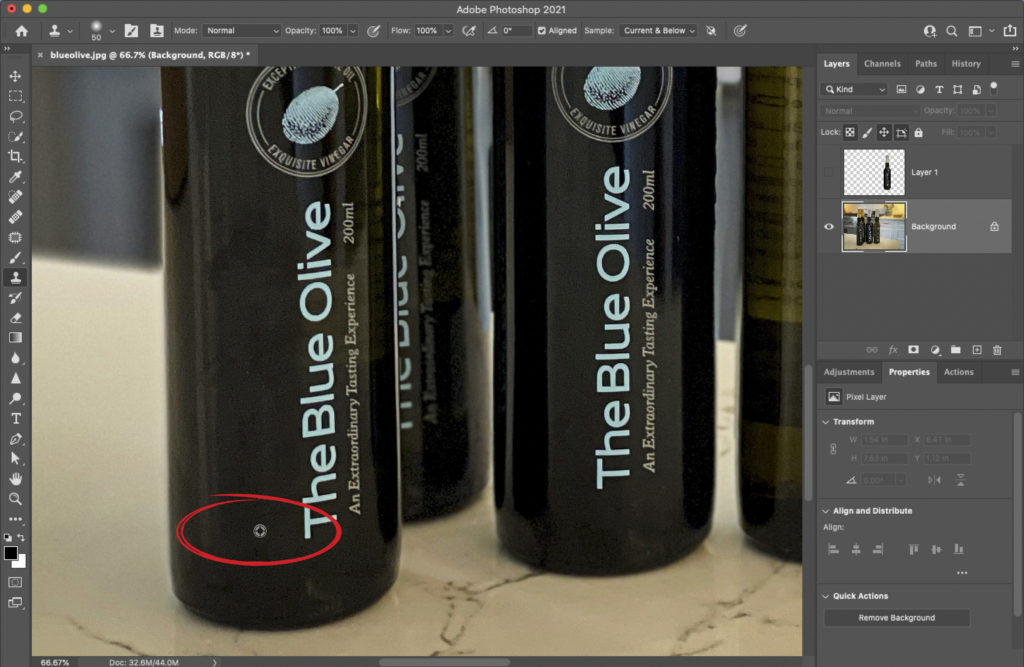1024x667 pixels.
Task: Create a new layer
Action: pyautogui.click(x=977, y=350)
